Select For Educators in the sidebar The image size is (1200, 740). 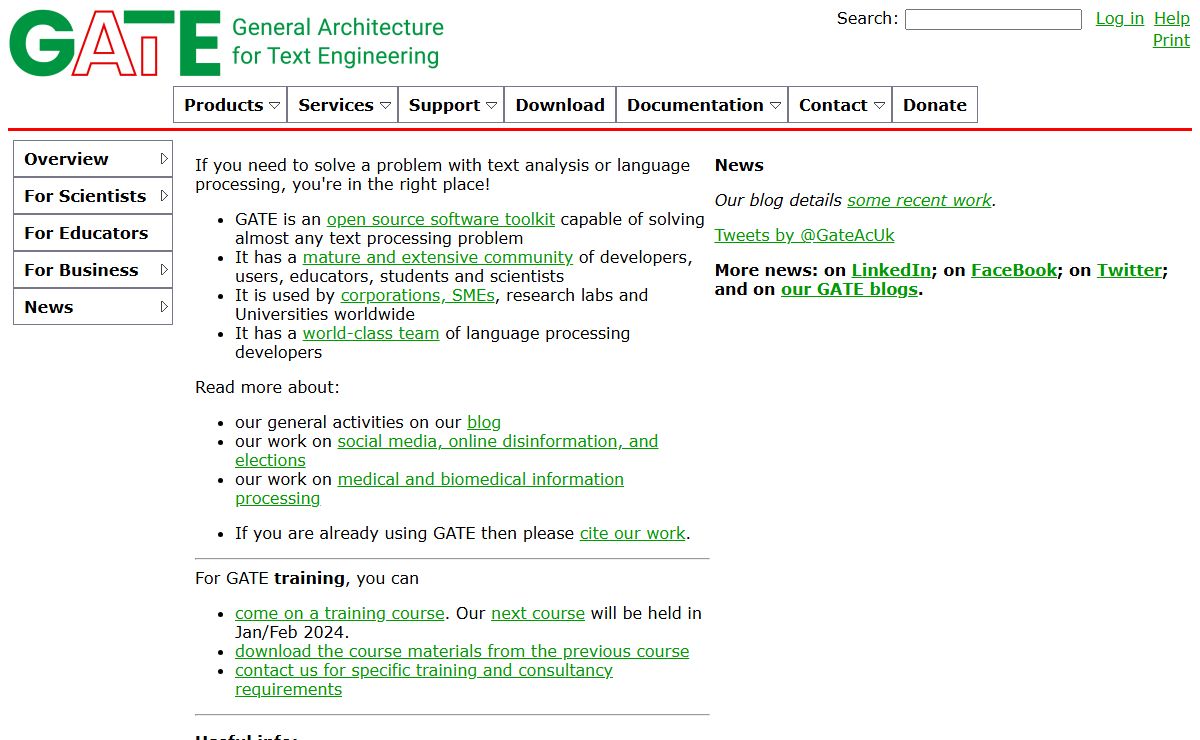click(x=93, y=233)
